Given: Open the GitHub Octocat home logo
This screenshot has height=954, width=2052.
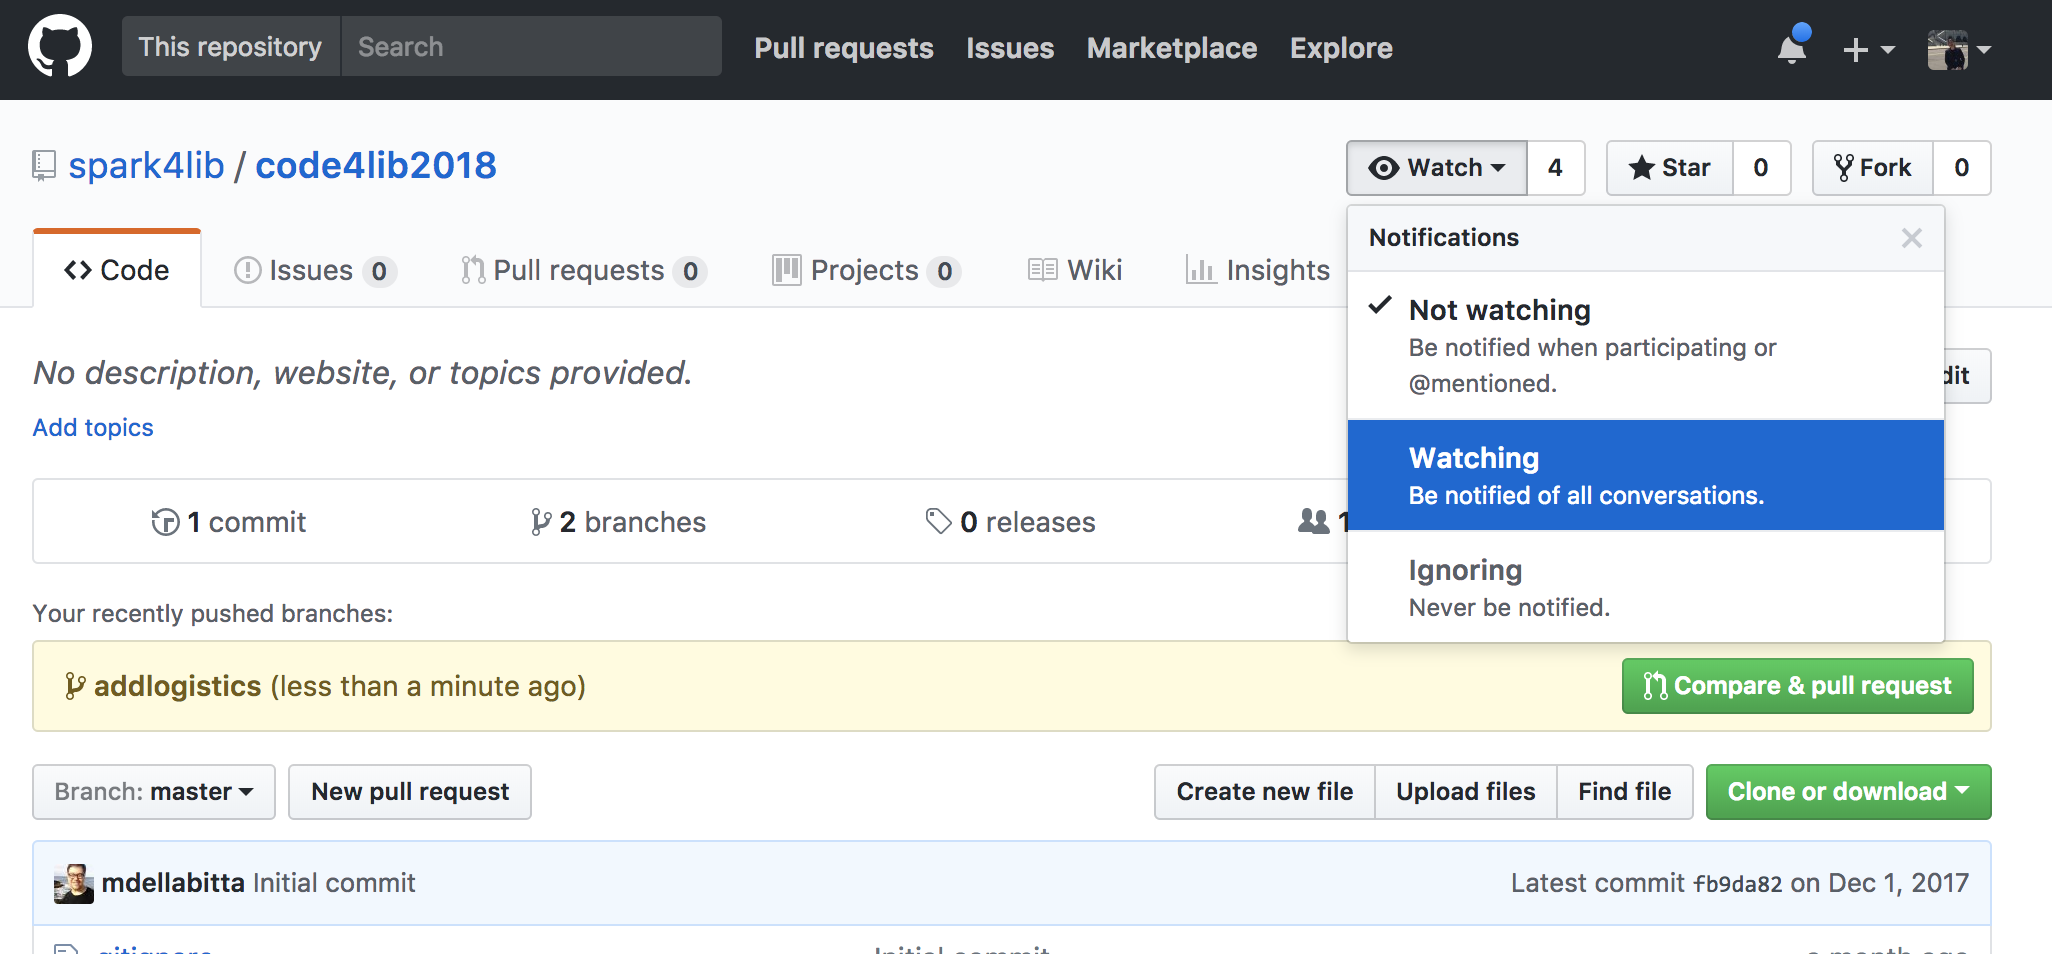Looking at the screenshot, I should [x=60, y=46].
